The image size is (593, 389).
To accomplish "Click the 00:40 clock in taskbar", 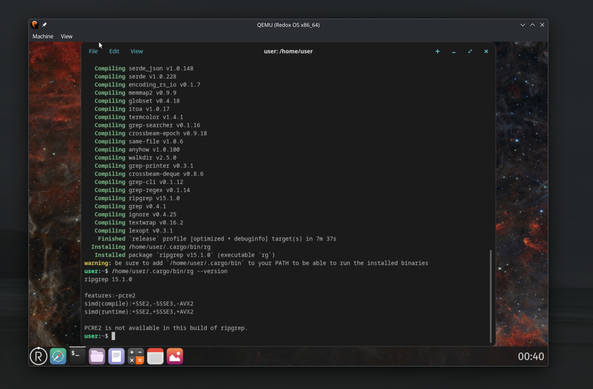I will click(x=531, y=356).
